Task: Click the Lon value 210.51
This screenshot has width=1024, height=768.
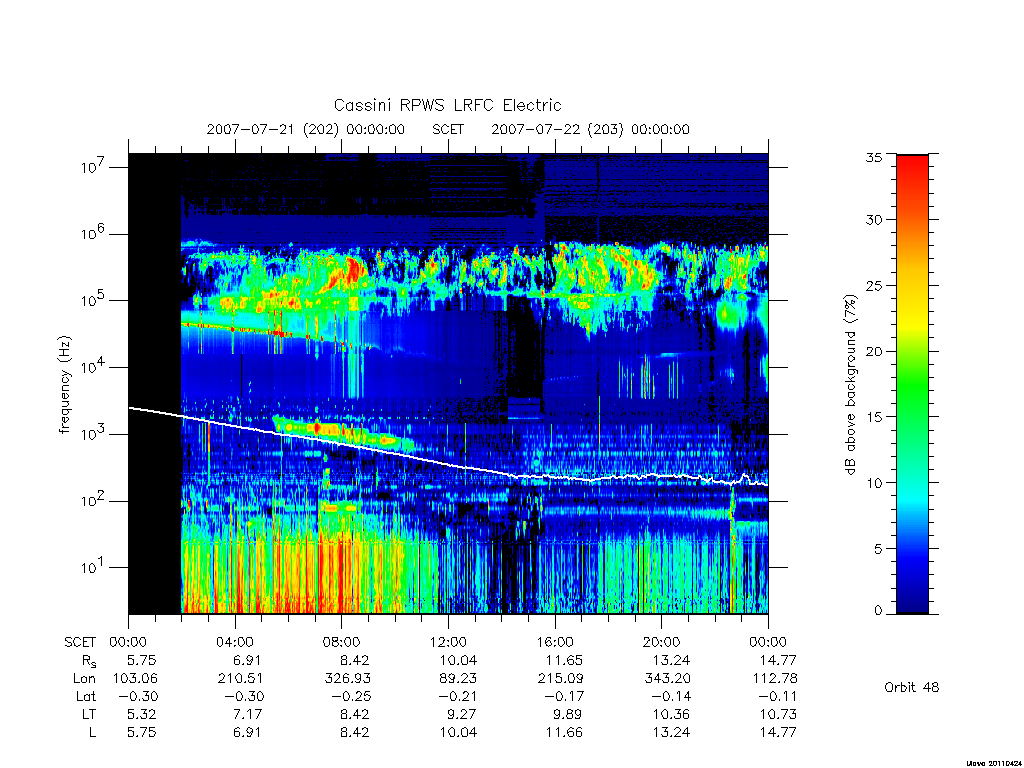Action: (240, 679)
